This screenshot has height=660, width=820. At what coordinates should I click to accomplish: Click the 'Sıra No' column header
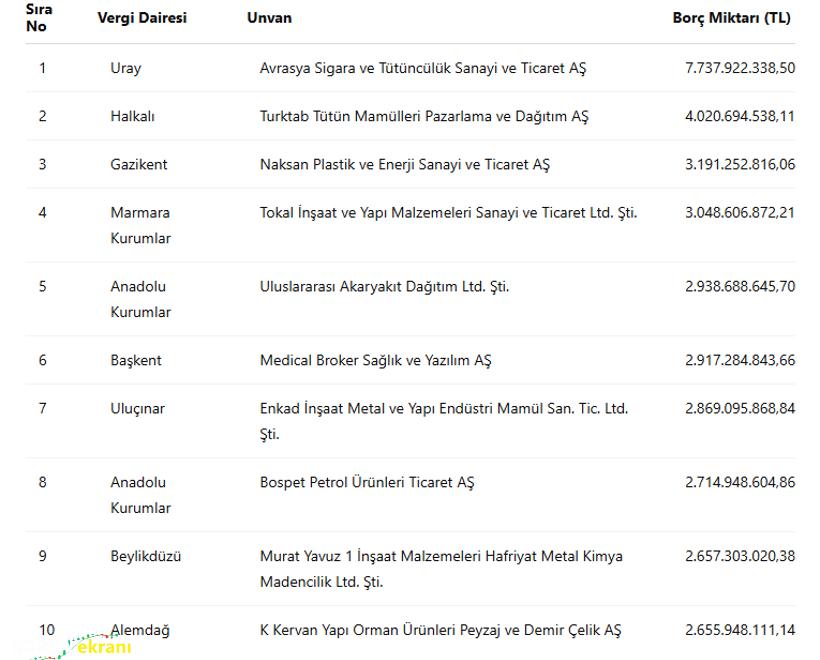(x=39, y=18)
